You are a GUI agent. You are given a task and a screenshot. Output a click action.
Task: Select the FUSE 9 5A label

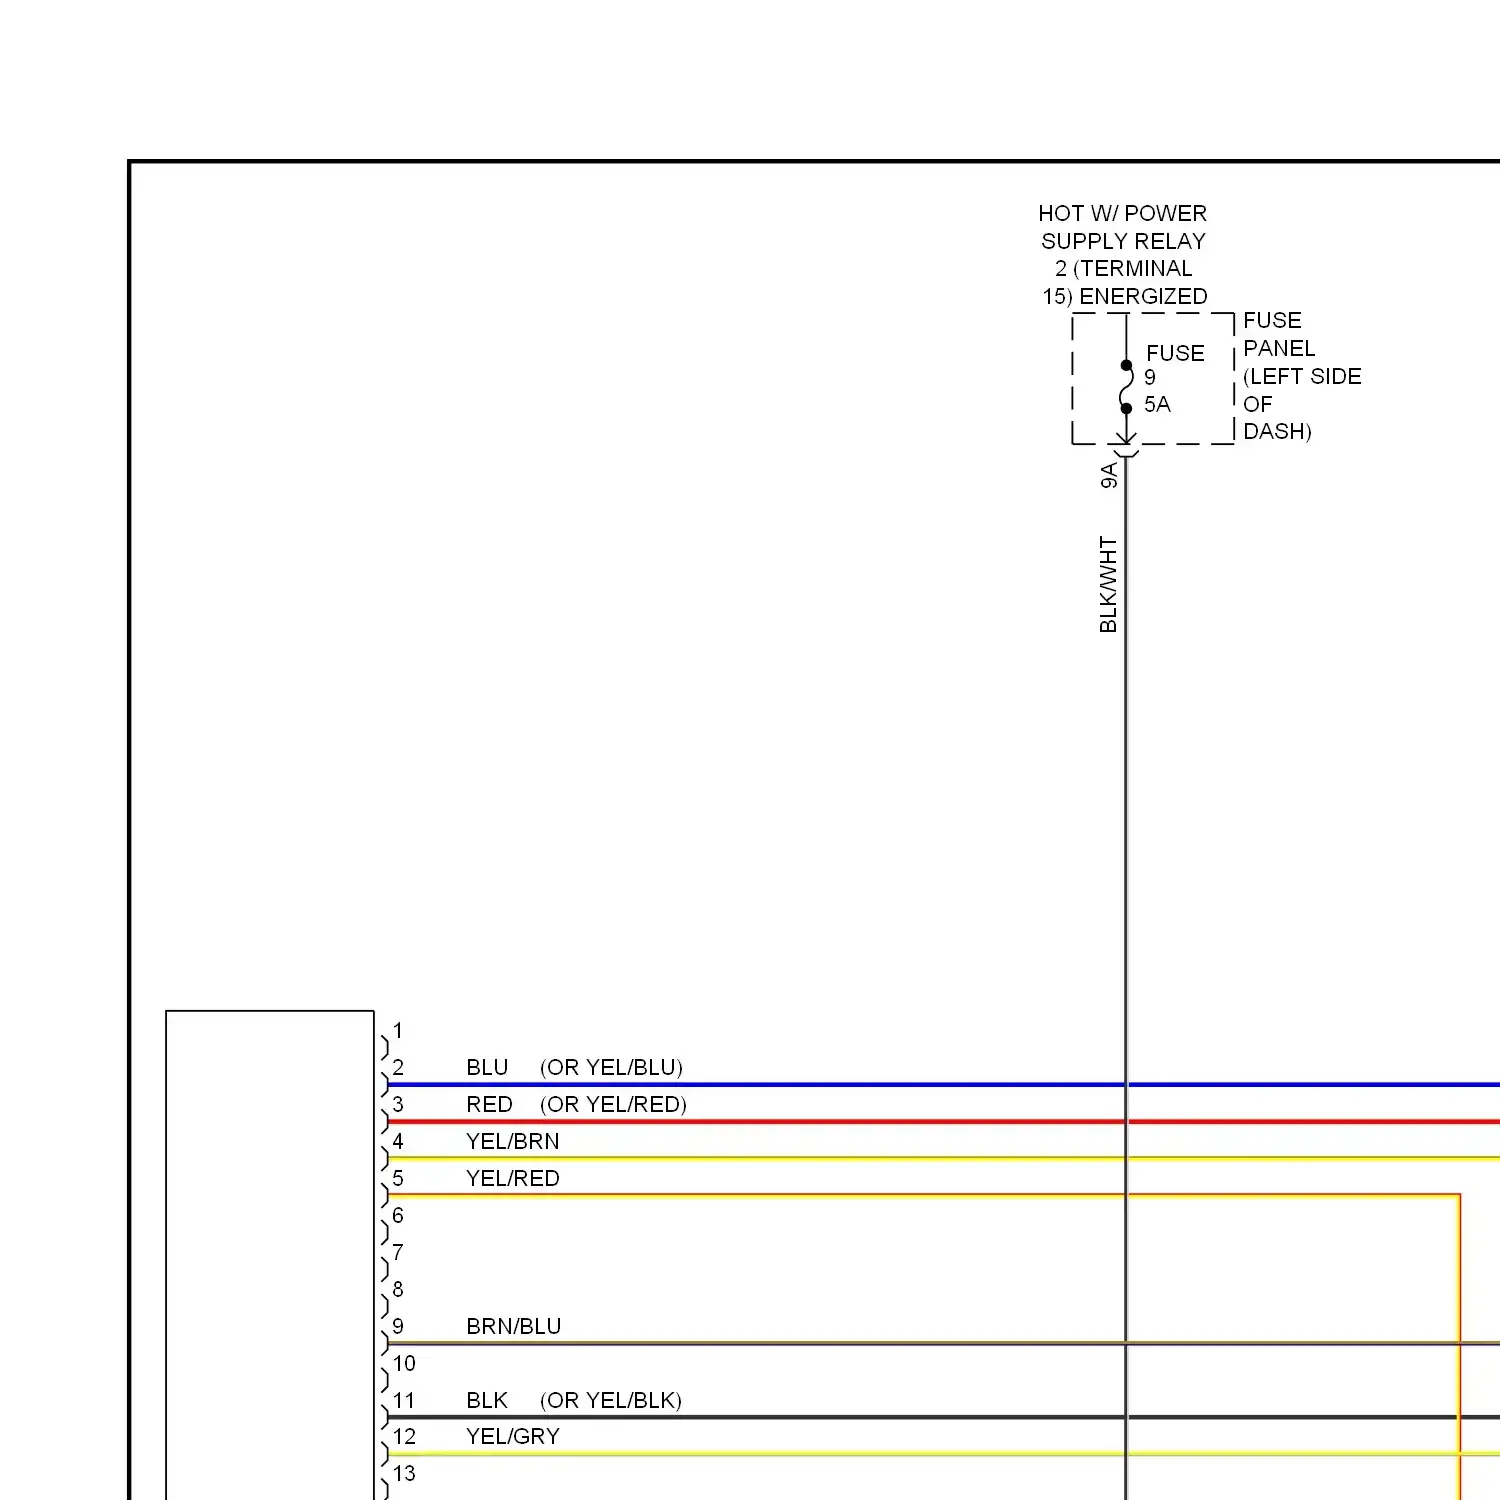click(x=1174, y=379)
